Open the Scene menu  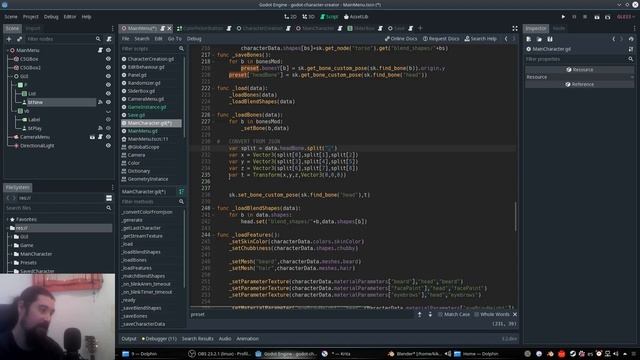coord(11,17)
